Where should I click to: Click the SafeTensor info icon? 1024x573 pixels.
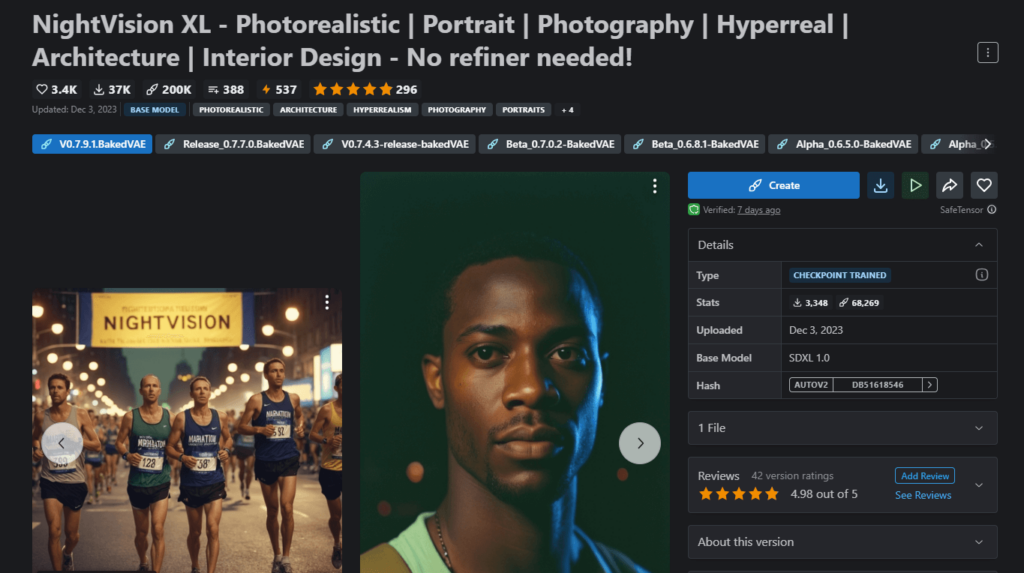click(992, 210)
